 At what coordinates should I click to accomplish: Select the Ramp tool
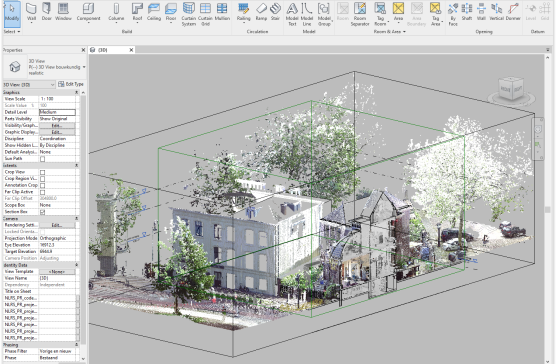pyautogui.click(x=261, y=11)
